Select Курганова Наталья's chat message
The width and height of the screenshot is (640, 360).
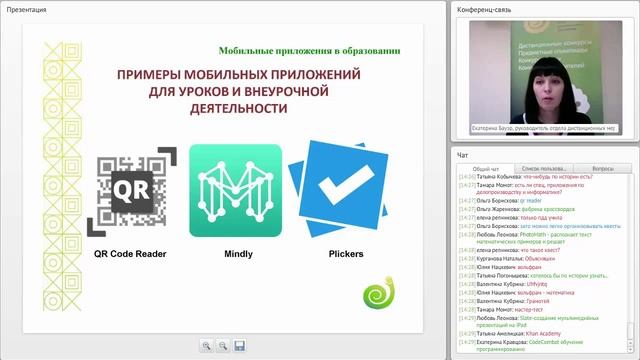(507, 259)
